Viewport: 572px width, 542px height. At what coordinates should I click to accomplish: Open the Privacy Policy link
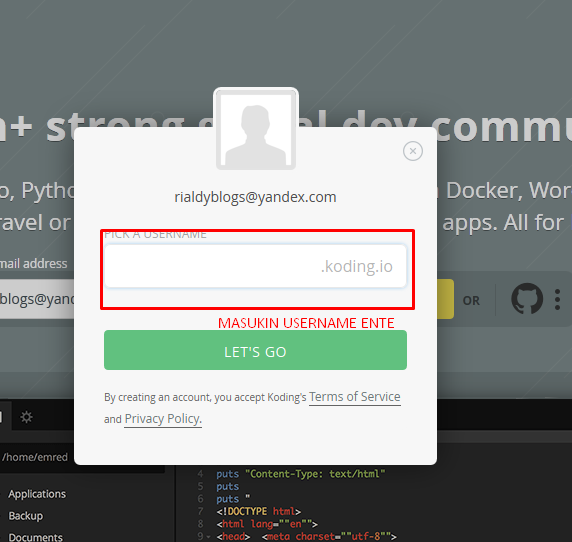pos(163,419)
